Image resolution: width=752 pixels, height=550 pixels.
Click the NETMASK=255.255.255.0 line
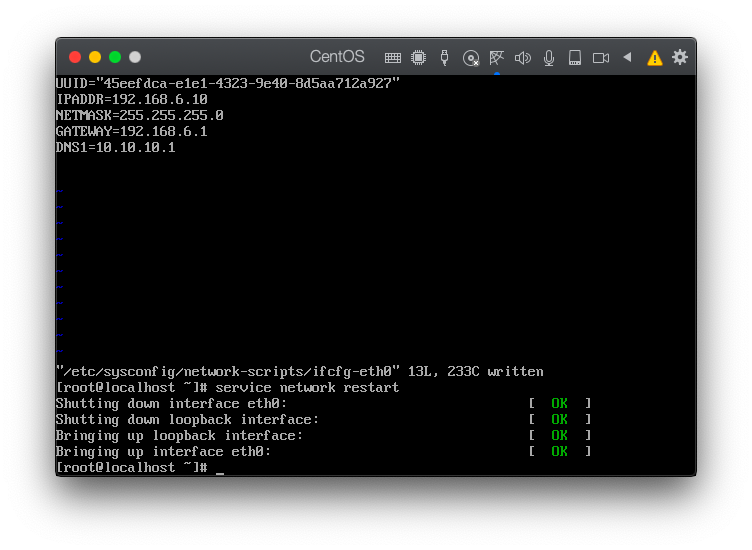[140, 115]
